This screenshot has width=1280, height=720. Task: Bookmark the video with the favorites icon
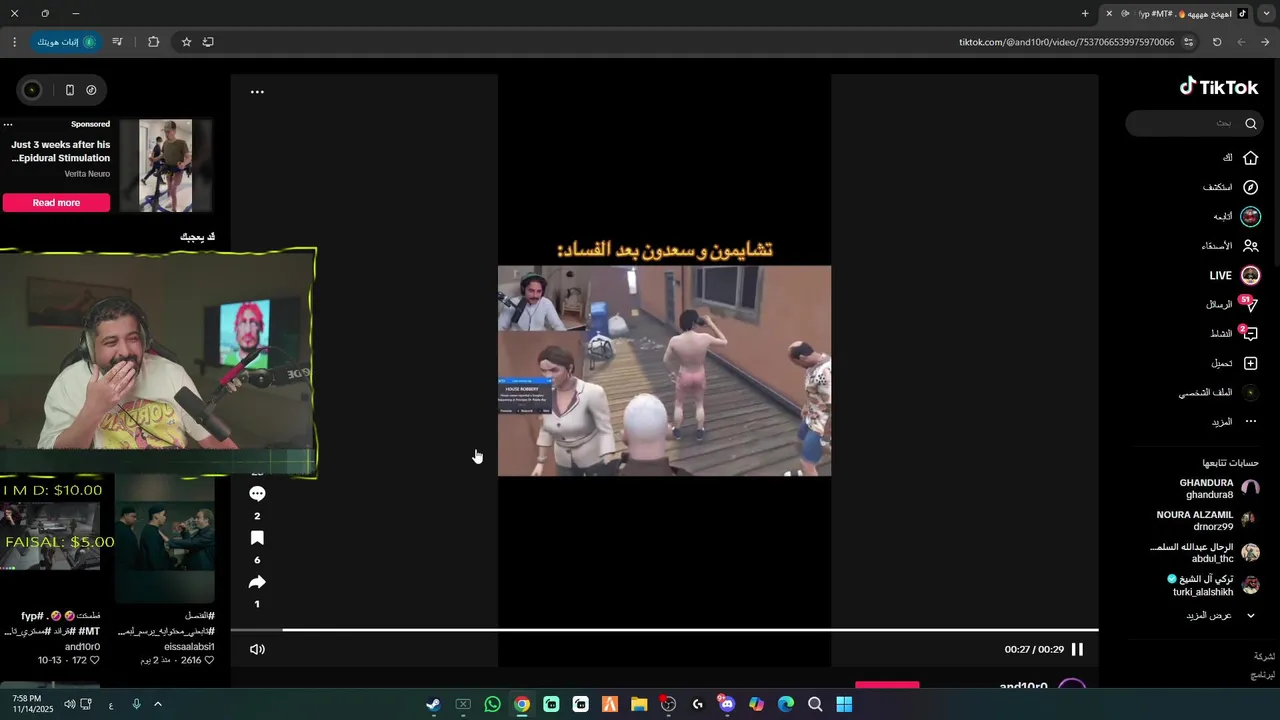[257, 538]
